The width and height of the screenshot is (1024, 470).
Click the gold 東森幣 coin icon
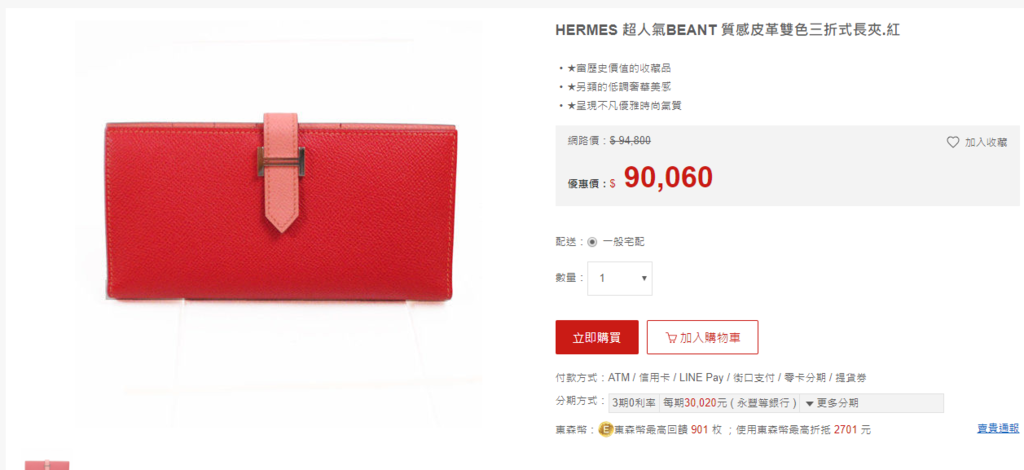(605, 430)
